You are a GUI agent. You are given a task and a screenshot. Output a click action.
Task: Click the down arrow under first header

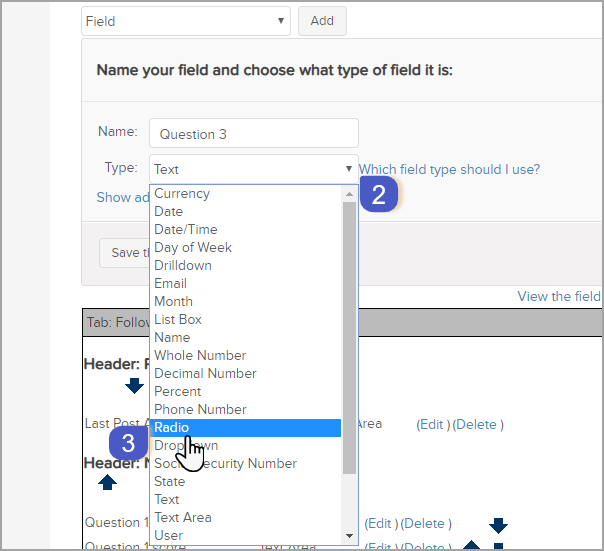click(134, 386)
